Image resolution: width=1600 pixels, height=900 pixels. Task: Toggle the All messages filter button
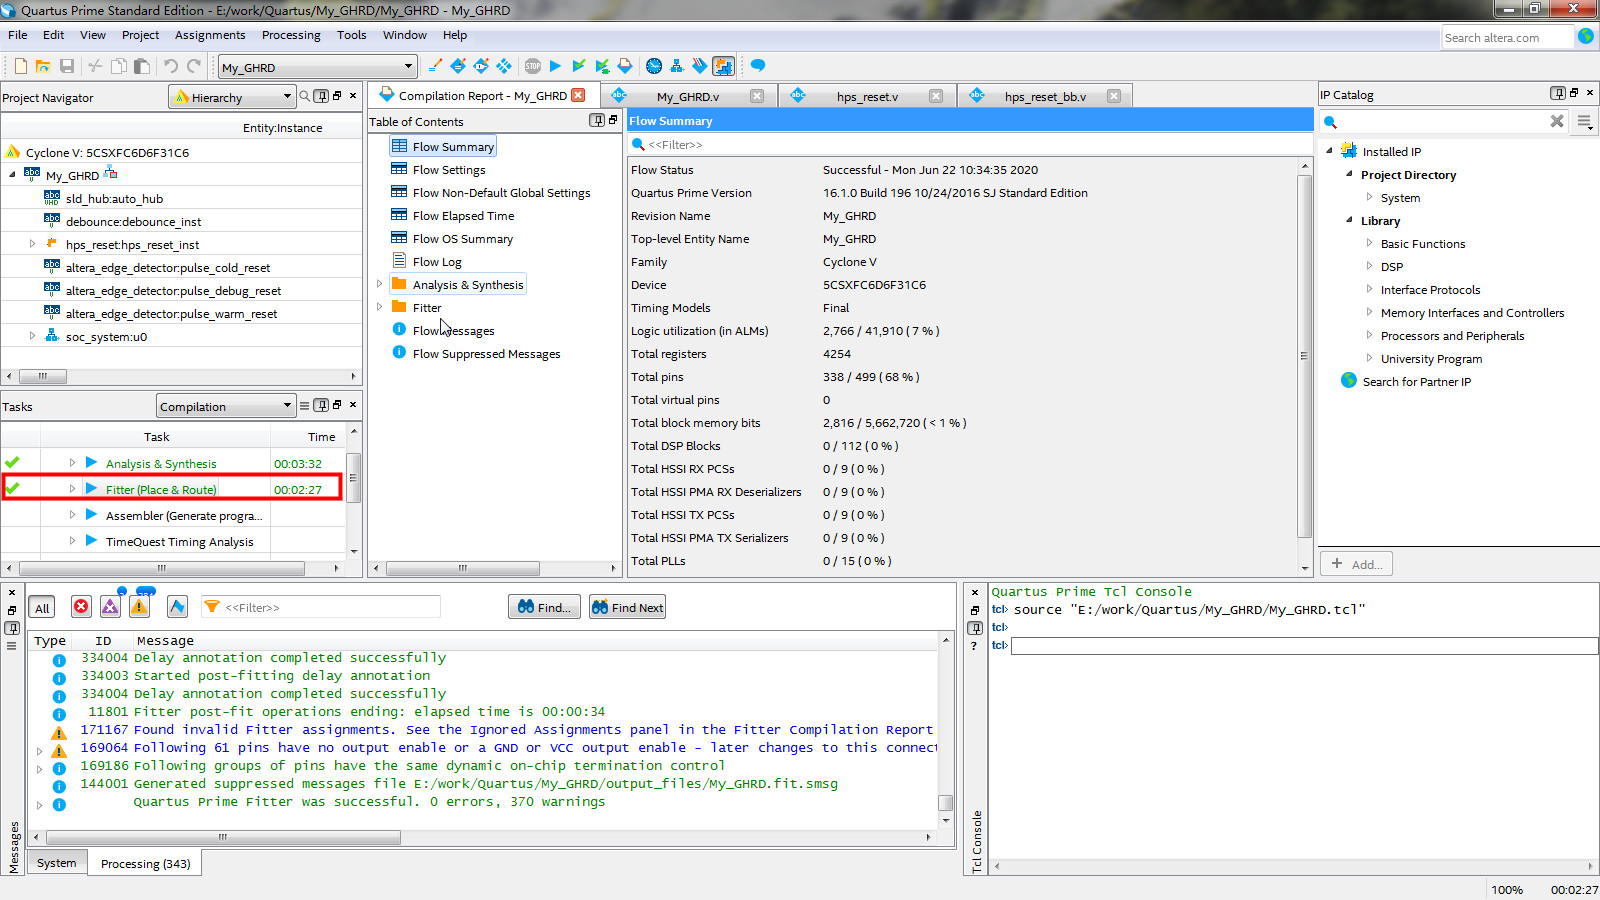42,608
